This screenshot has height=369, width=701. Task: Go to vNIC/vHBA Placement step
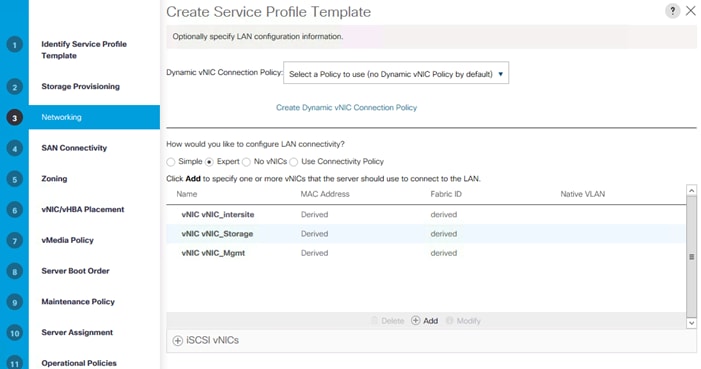coord(83,209)
